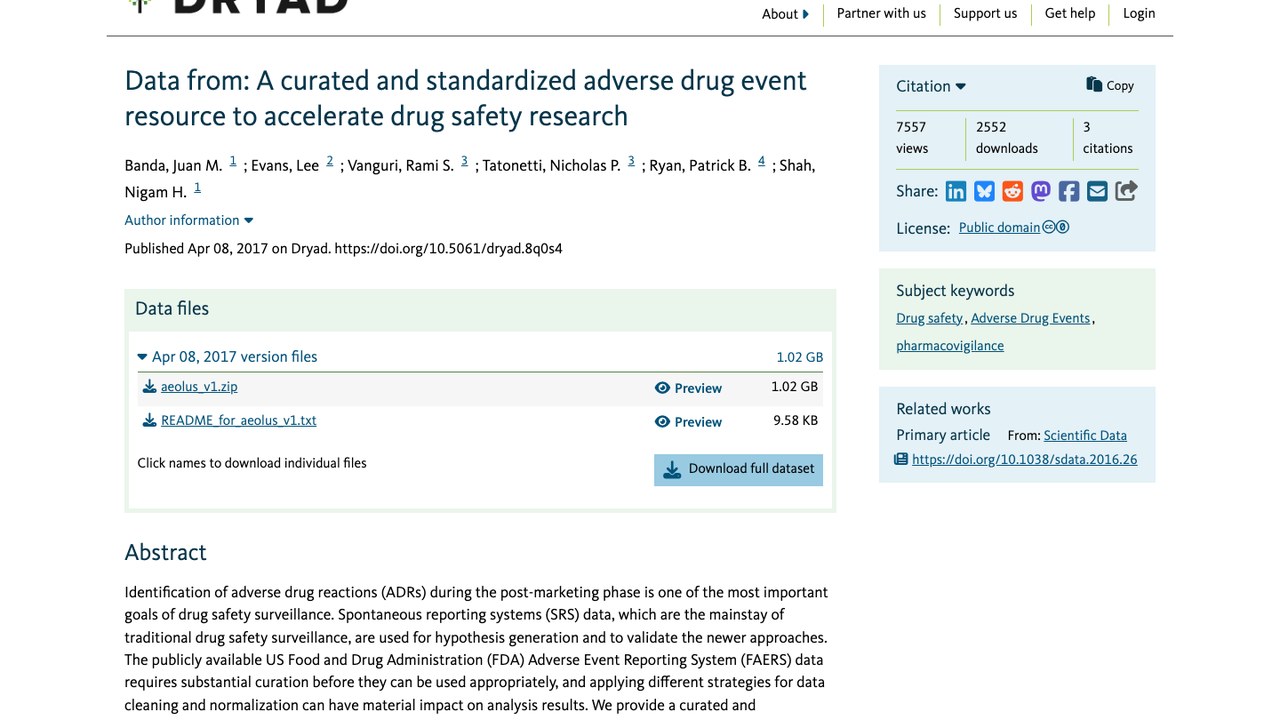Viewport: 1280px width, 720px height.
Task: Click the 9.58 KB file size
Action: pos(795,421)
